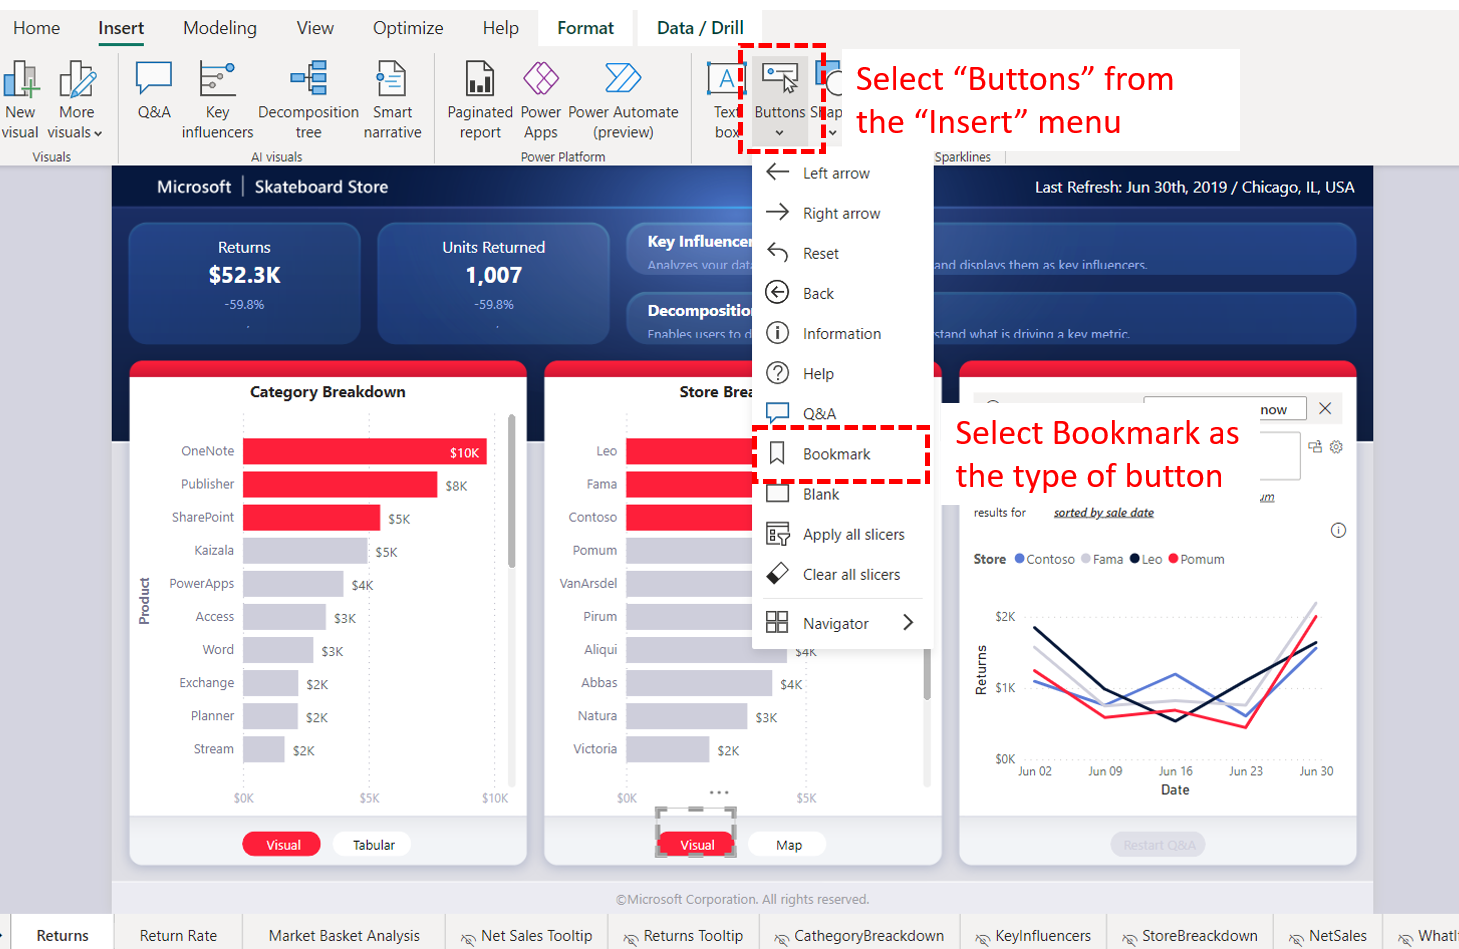Open Q&A visual settings gear

coord(1336,447)
